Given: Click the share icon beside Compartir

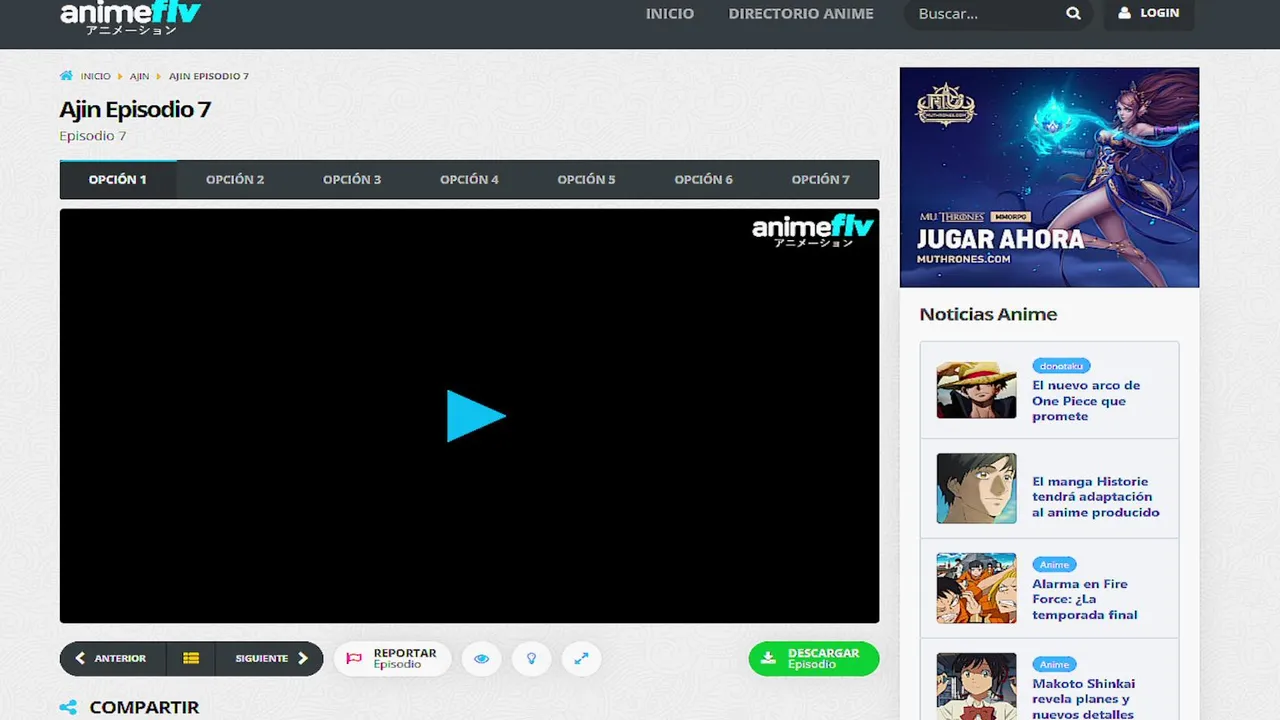Looking at the screenshot, I should coord(68,708).
